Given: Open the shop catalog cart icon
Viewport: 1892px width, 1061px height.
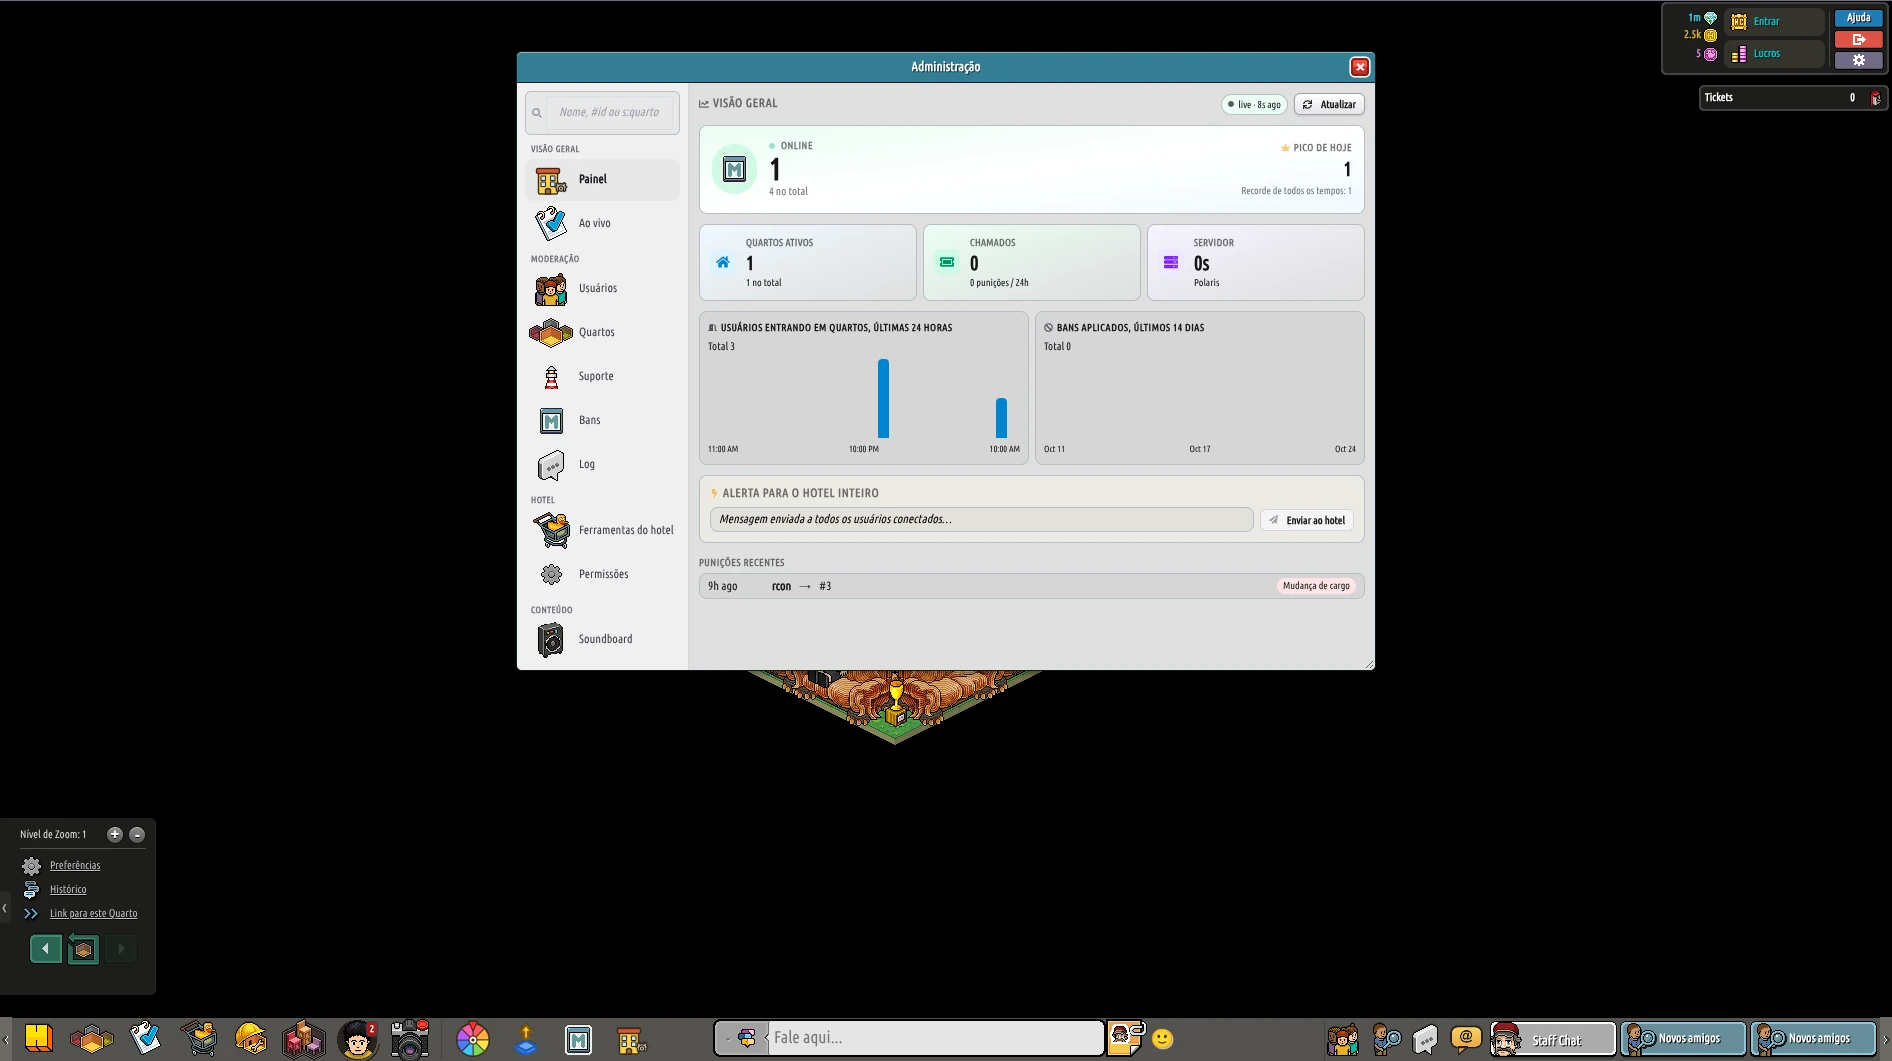Looking at the screenshot, I should (198, 1038).
